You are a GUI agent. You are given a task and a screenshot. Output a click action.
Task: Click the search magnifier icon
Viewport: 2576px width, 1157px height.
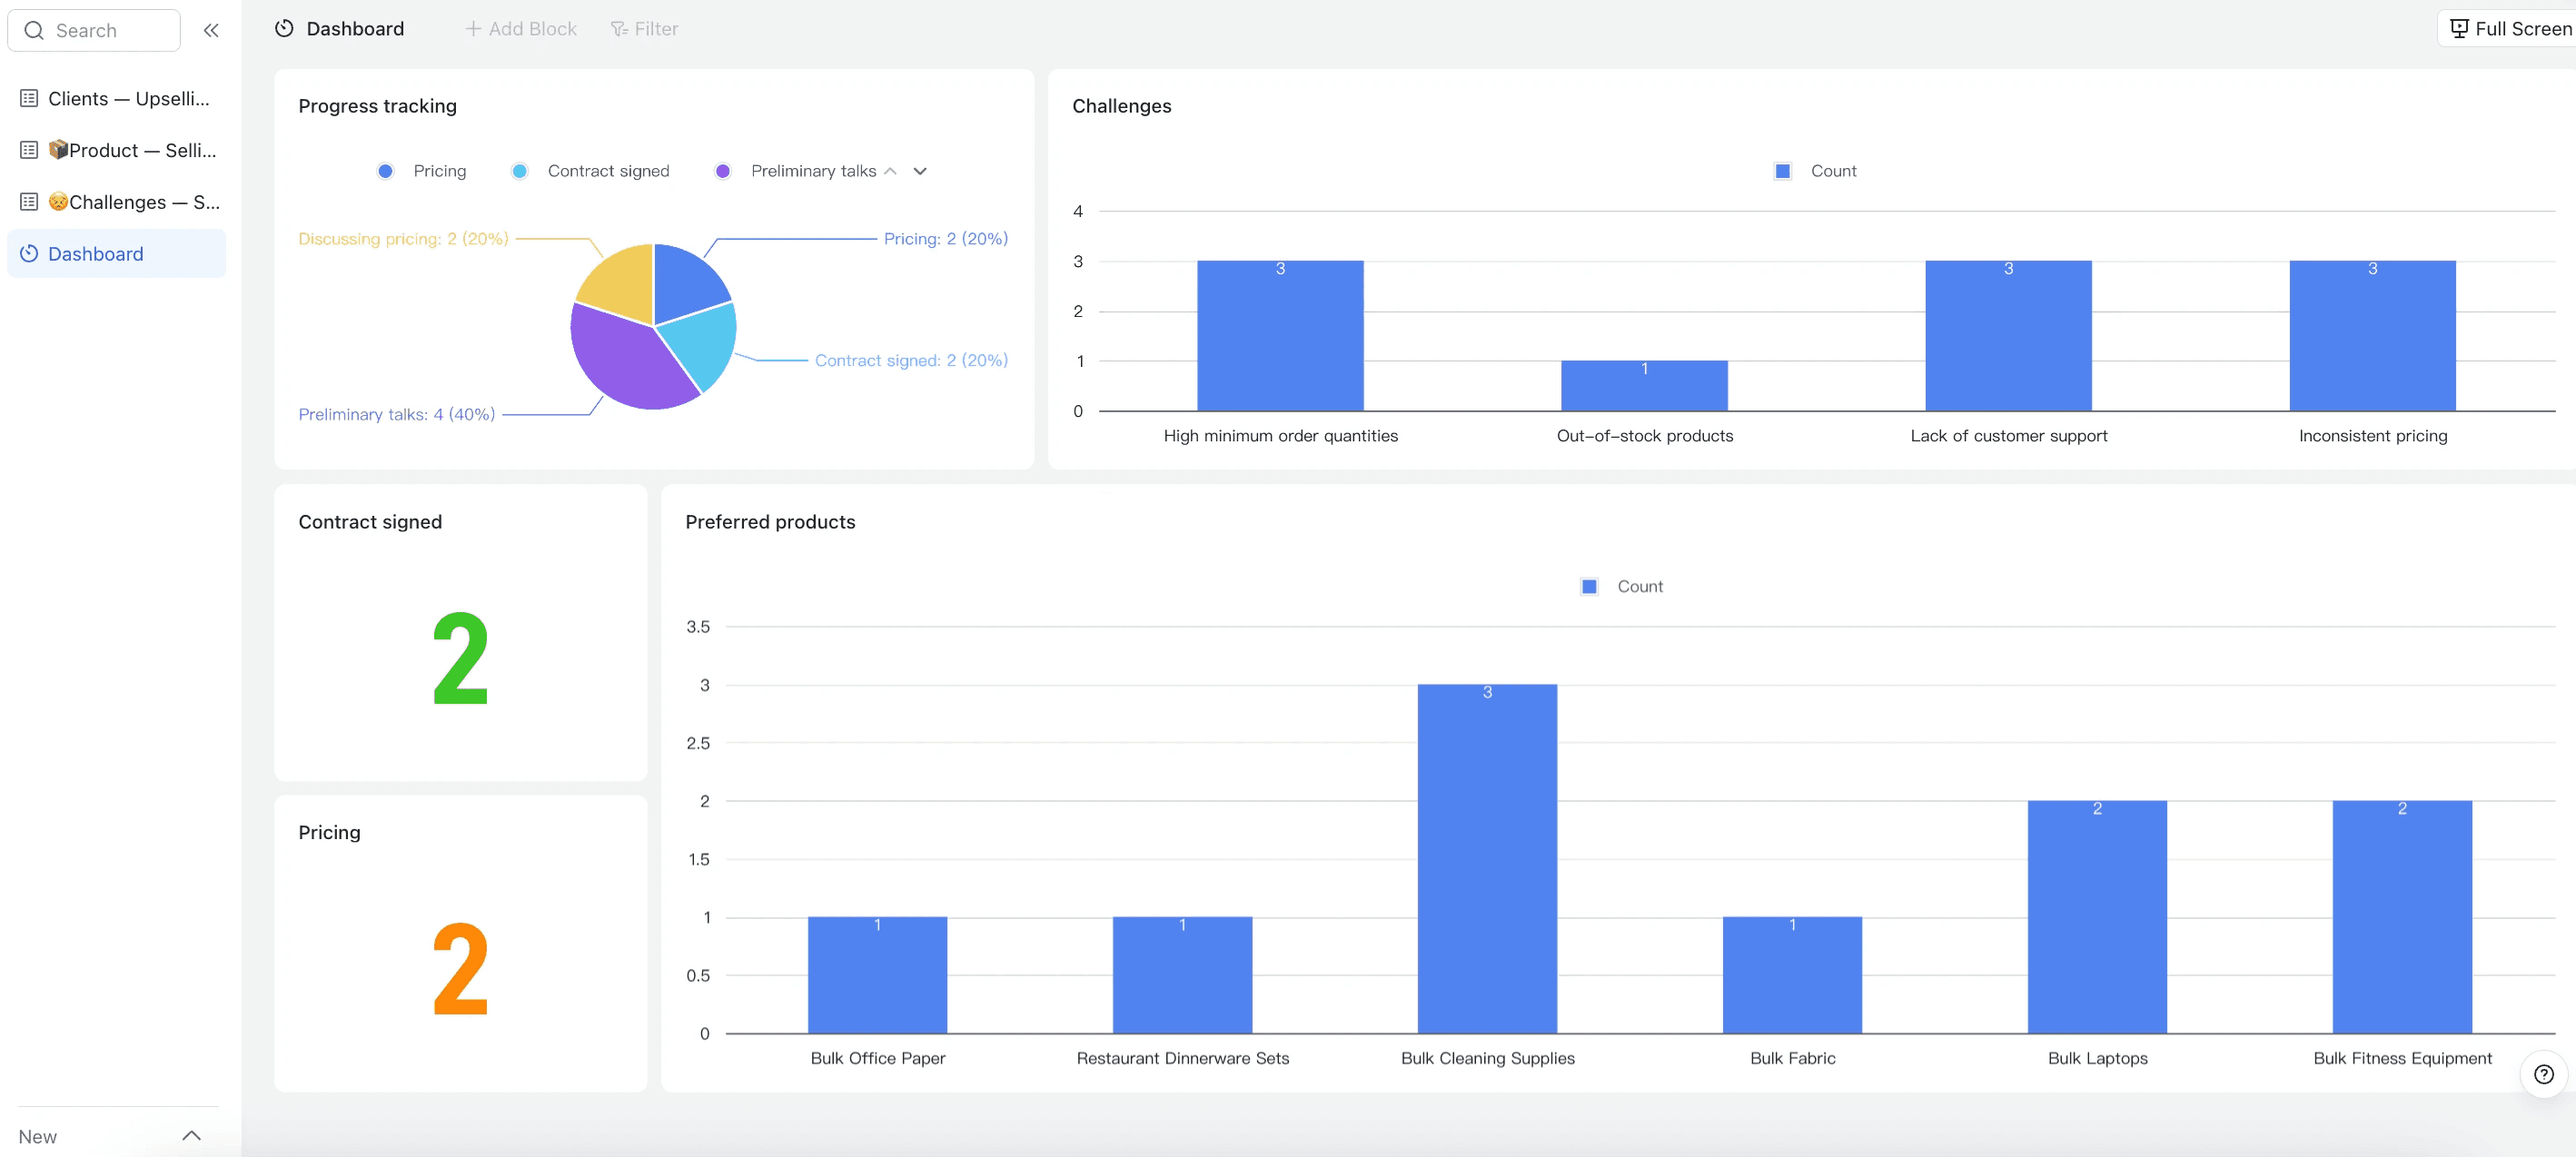(x=34, y=30)
